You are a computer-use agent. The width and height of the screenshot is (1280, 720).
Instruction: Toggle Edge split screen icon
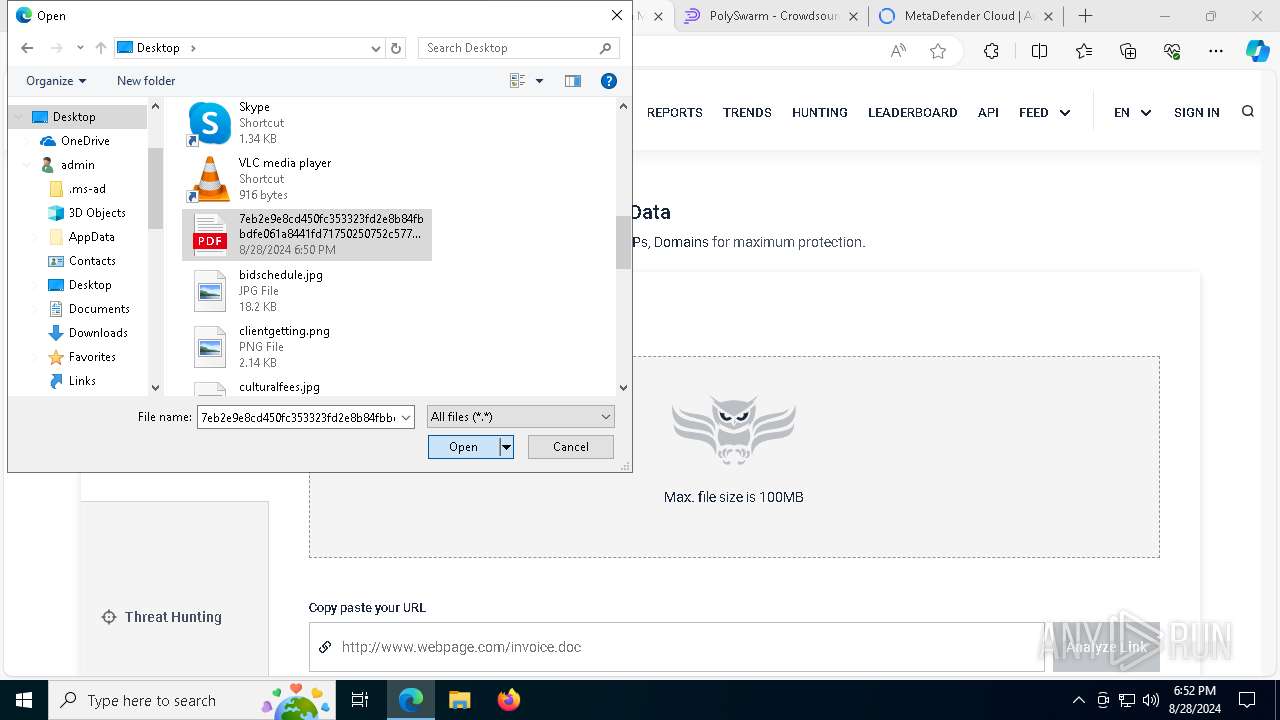[x=1039, y=52]
